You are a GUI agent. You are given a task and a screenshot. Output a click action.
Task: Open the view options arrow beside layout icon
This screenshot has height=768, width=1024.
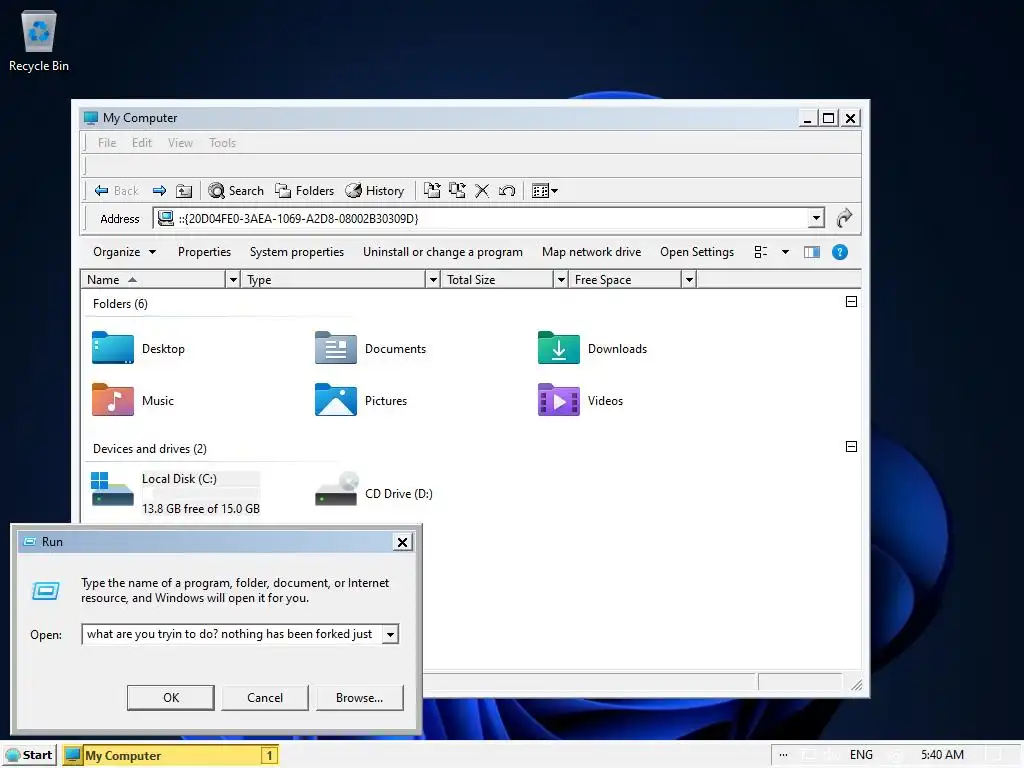(786, 252)
